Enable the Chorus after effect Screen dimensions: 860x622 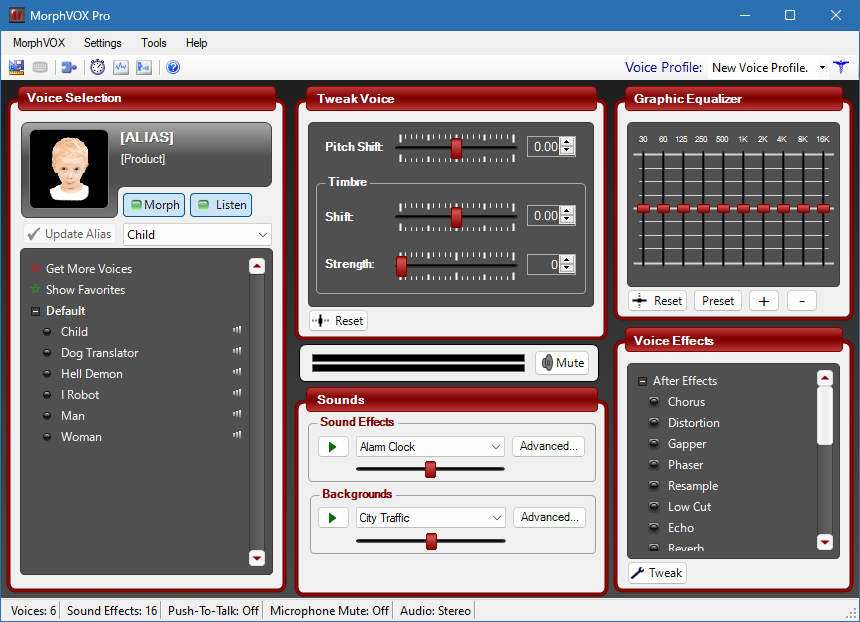[x=654, y=402]
